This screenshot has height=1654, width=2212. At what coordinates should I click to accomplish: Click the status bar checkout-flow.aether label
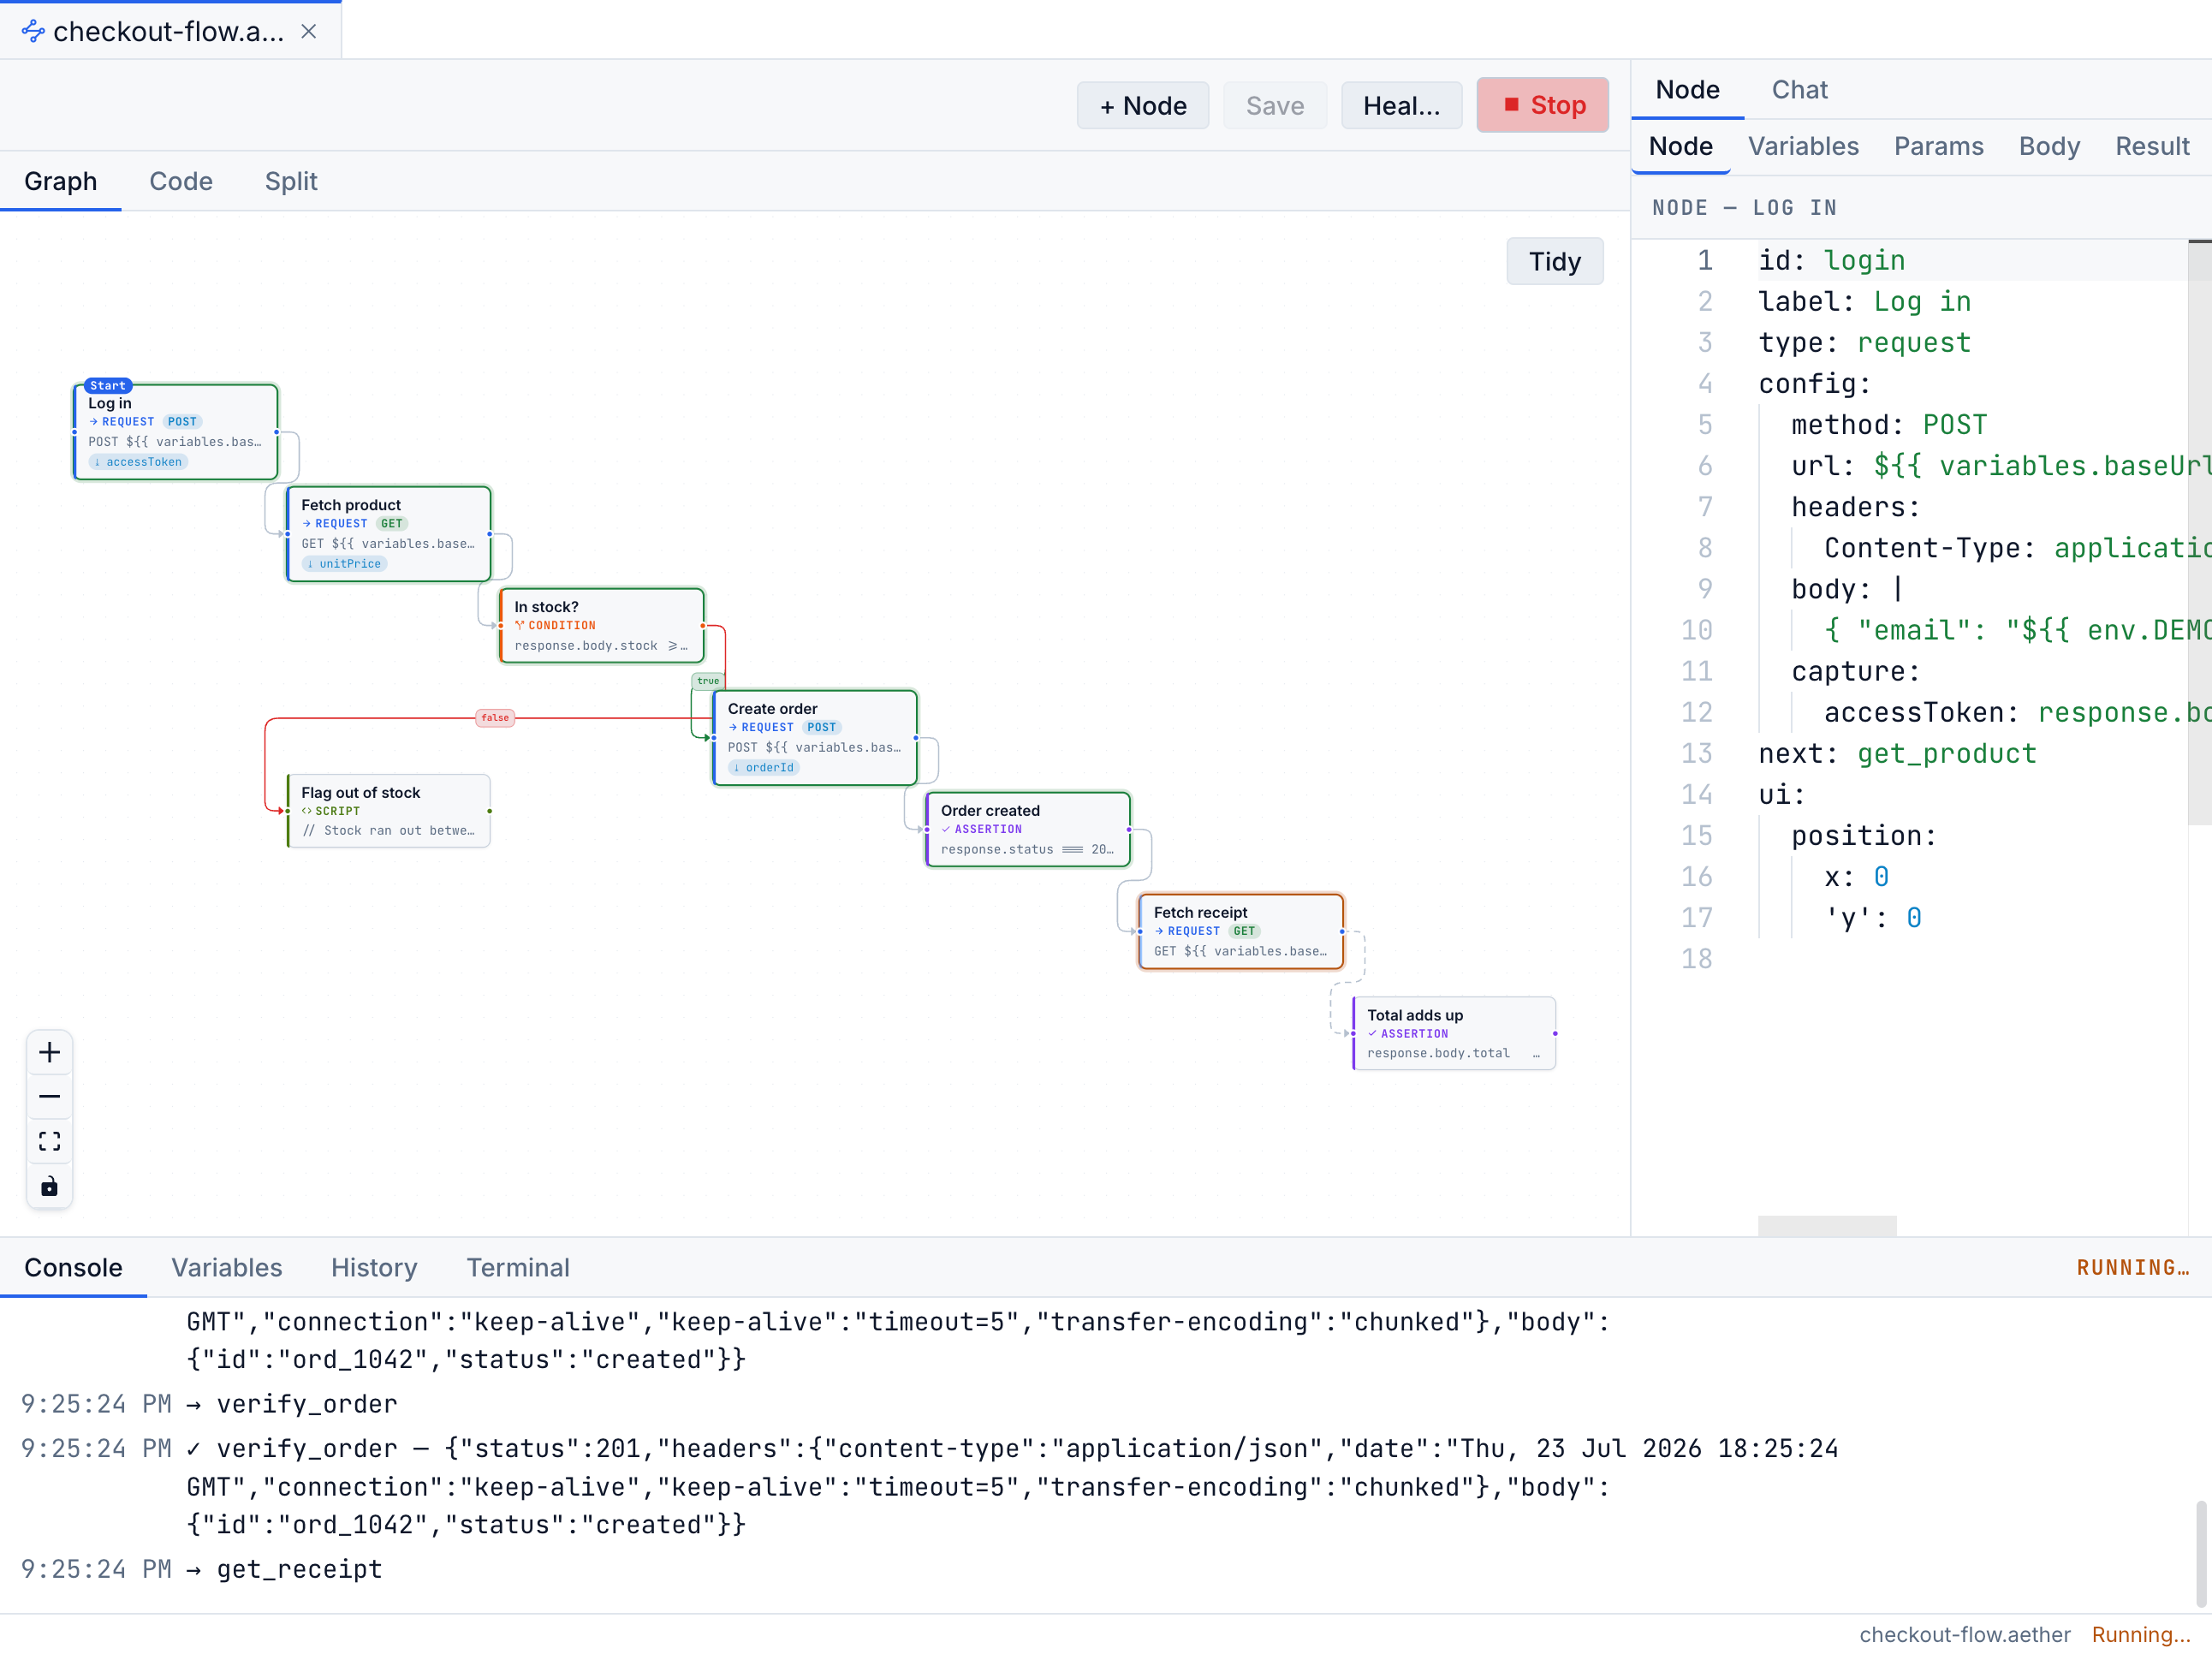coord(1964,1635)
